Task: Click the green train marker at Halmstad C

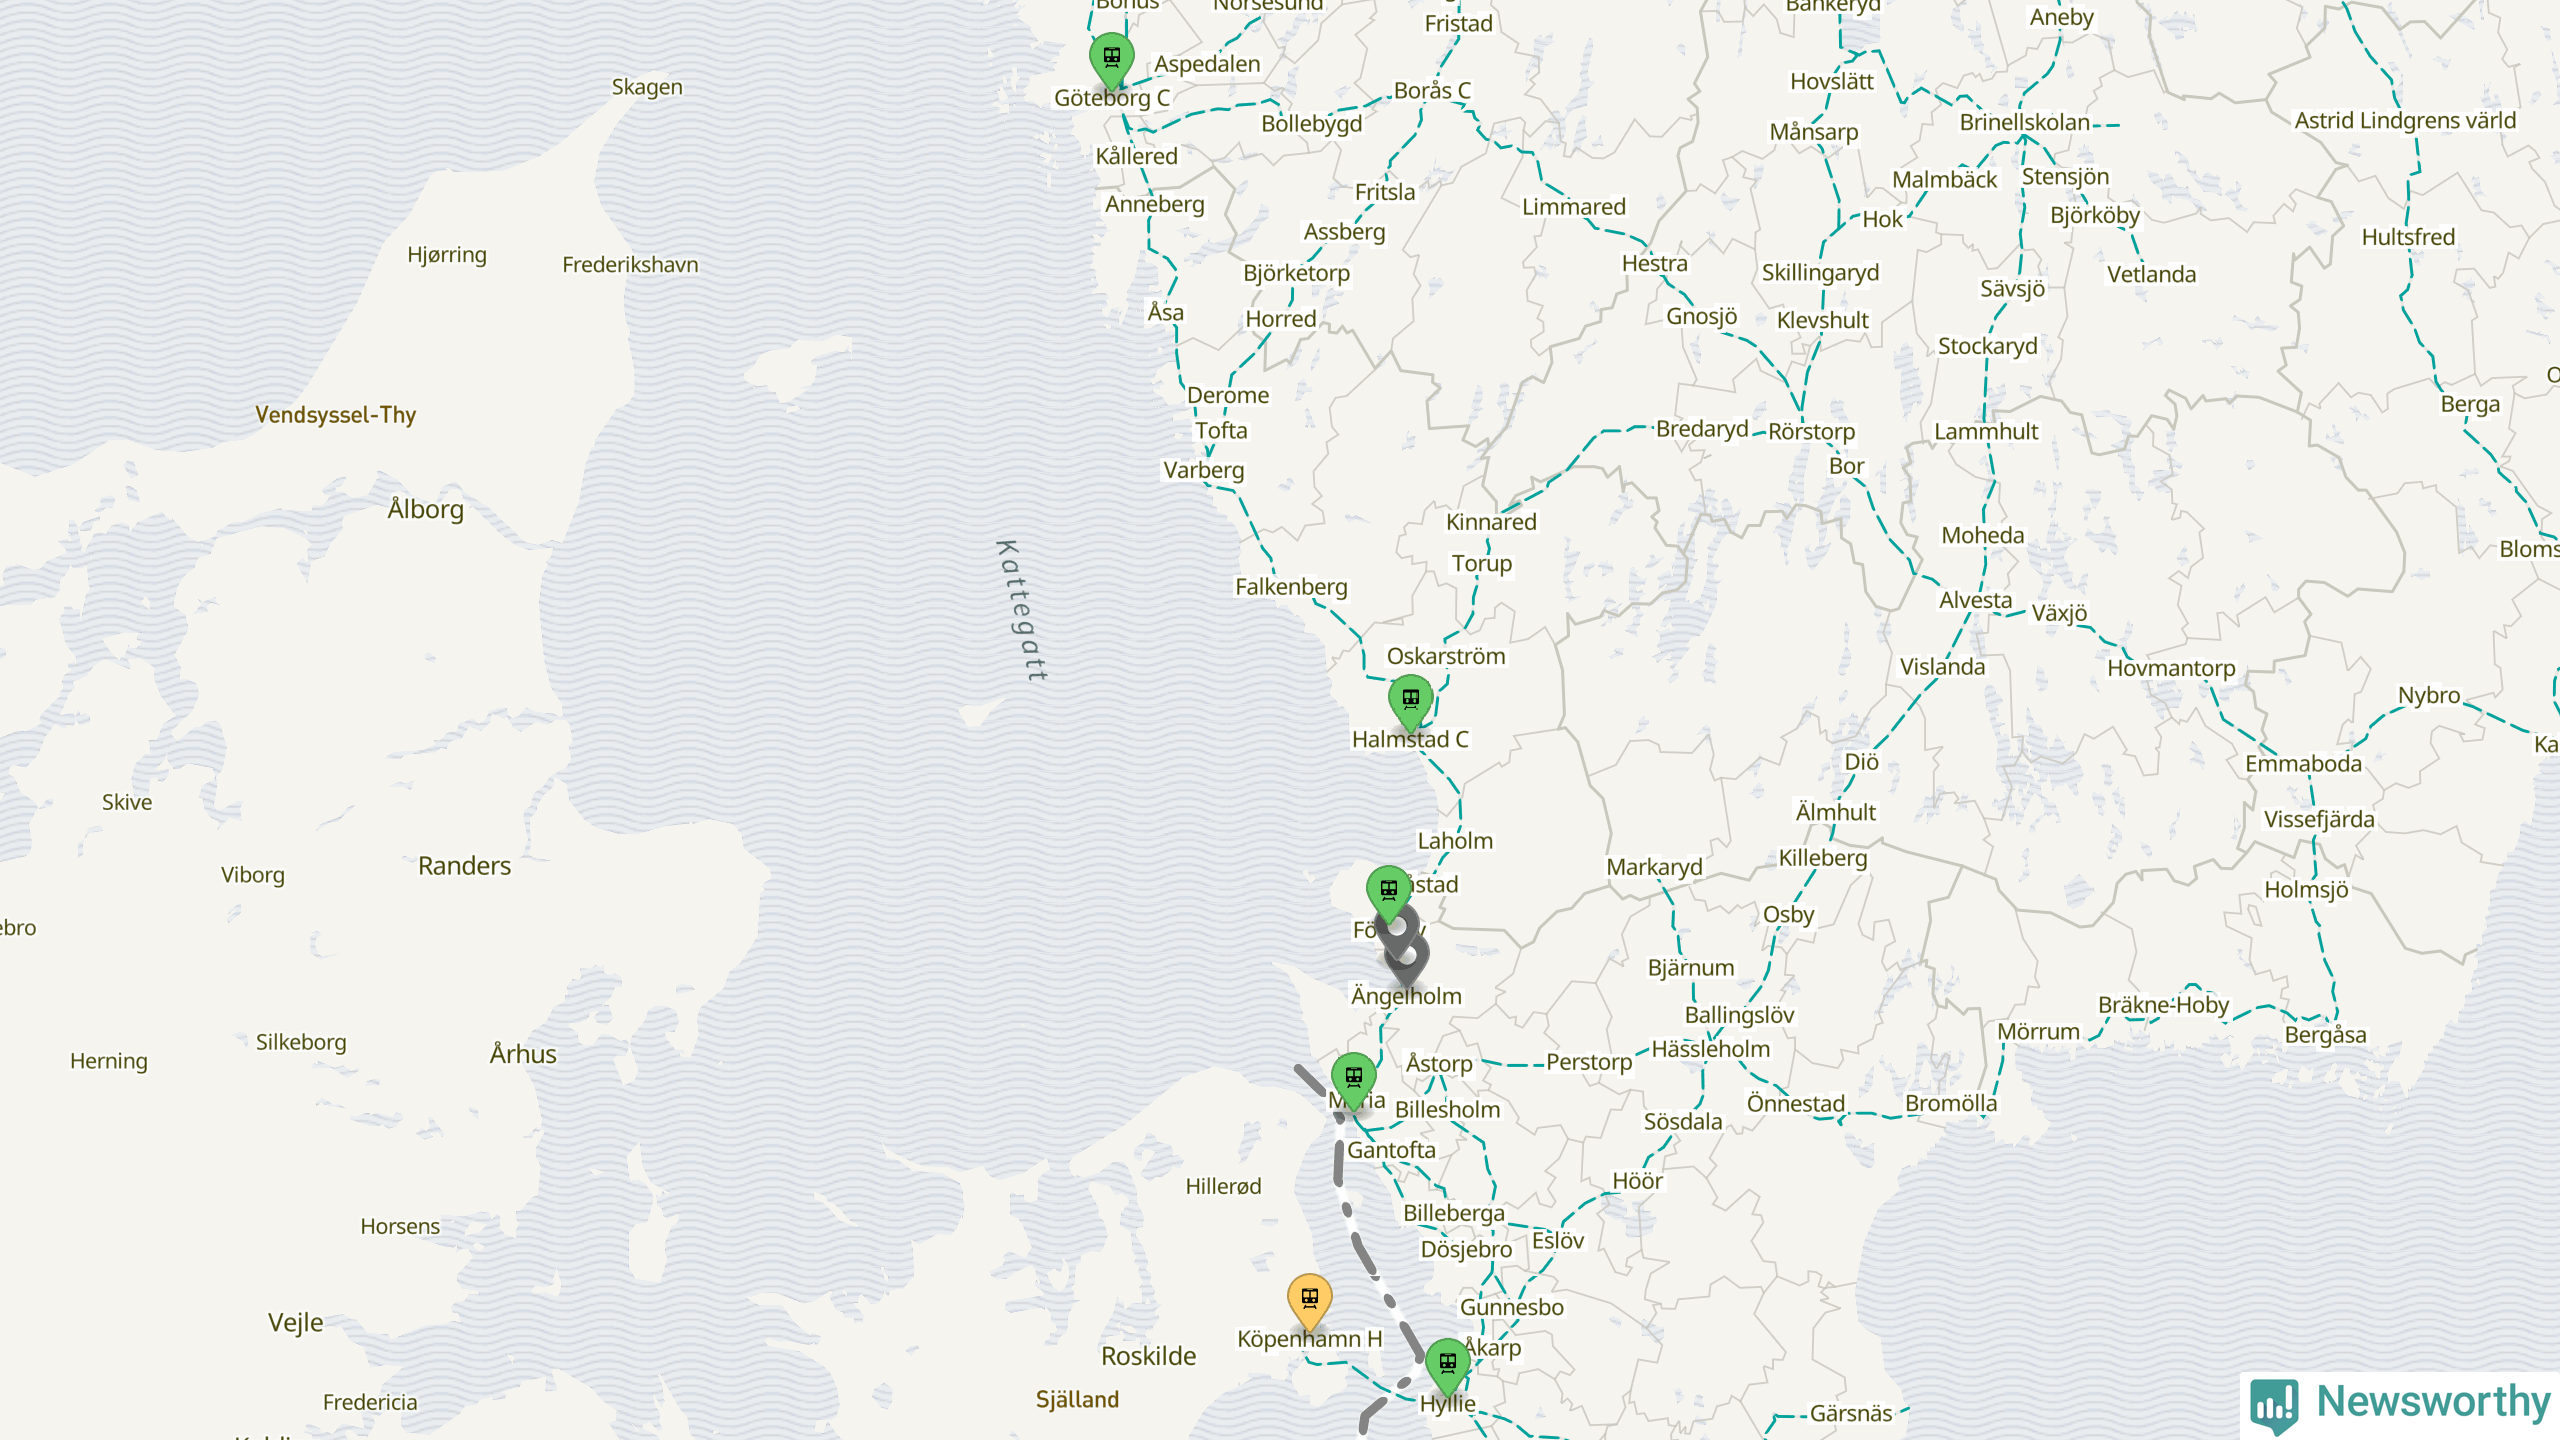Action: [1410, 703]
